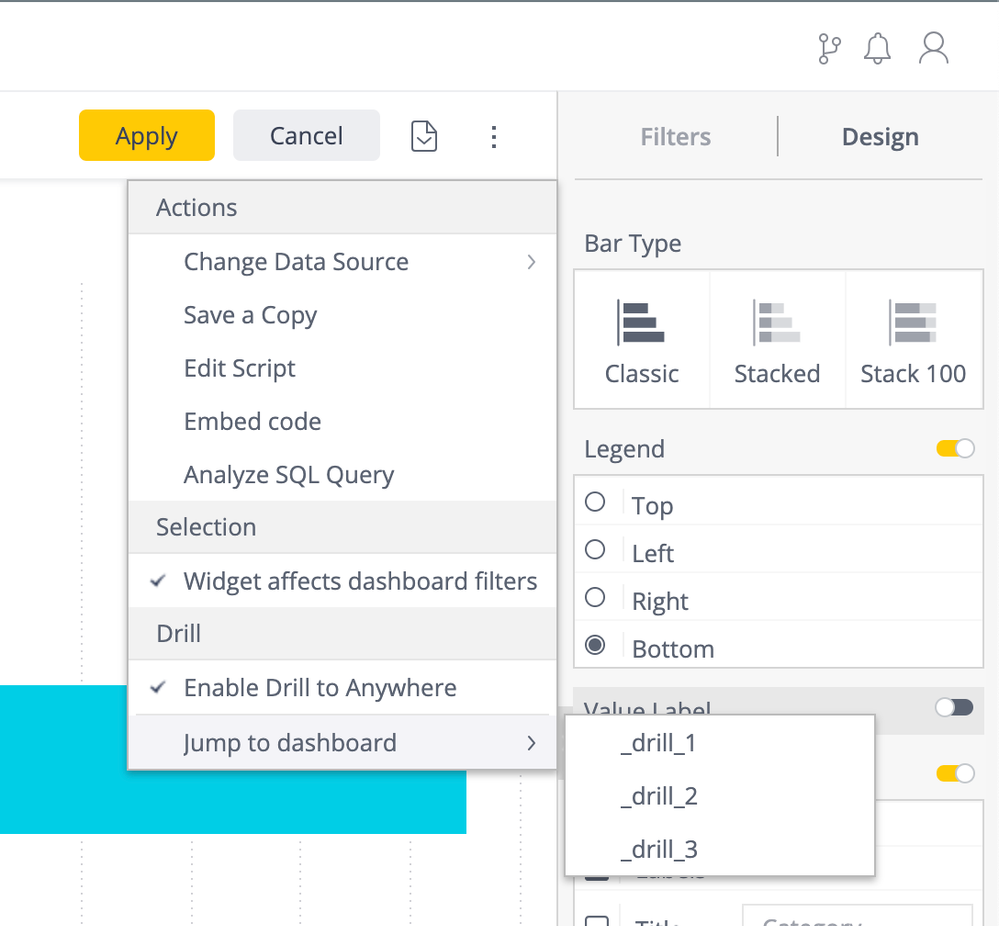Choose the Top legend position radio

click(595, 502)
